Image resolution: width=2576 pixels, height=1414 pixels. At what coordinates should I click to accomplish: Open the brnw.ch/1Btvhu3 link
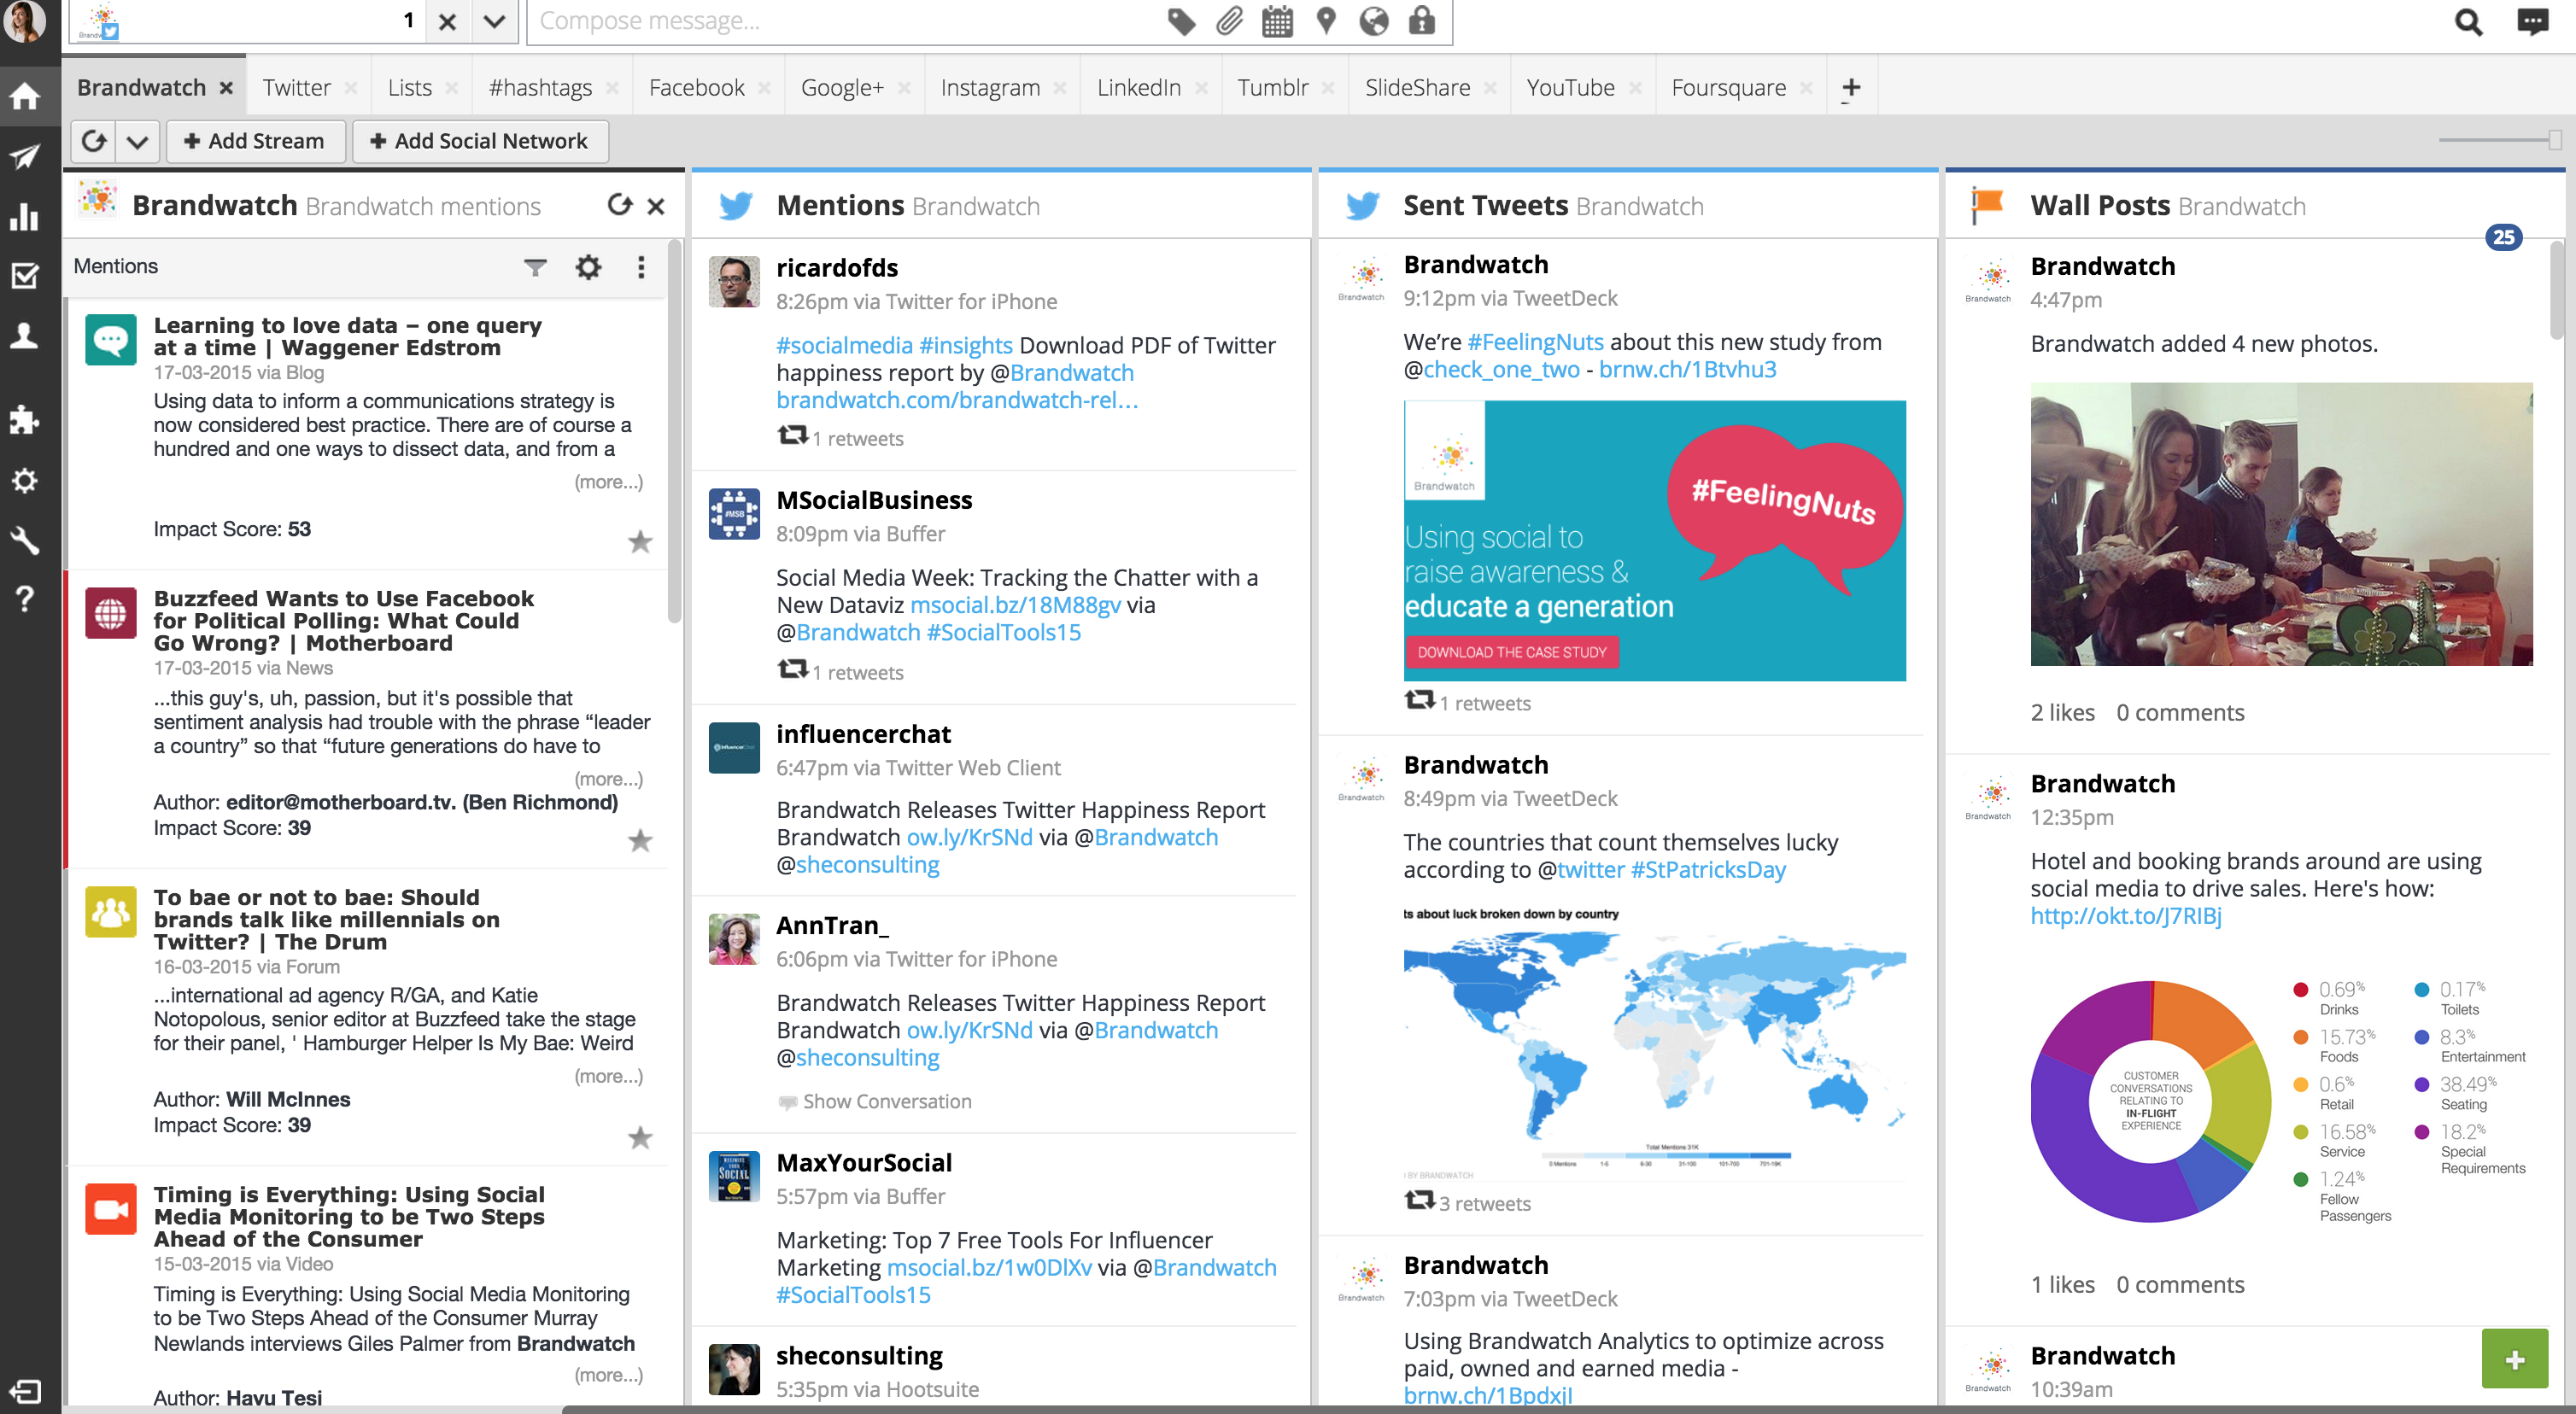[x=1687, y=369]
